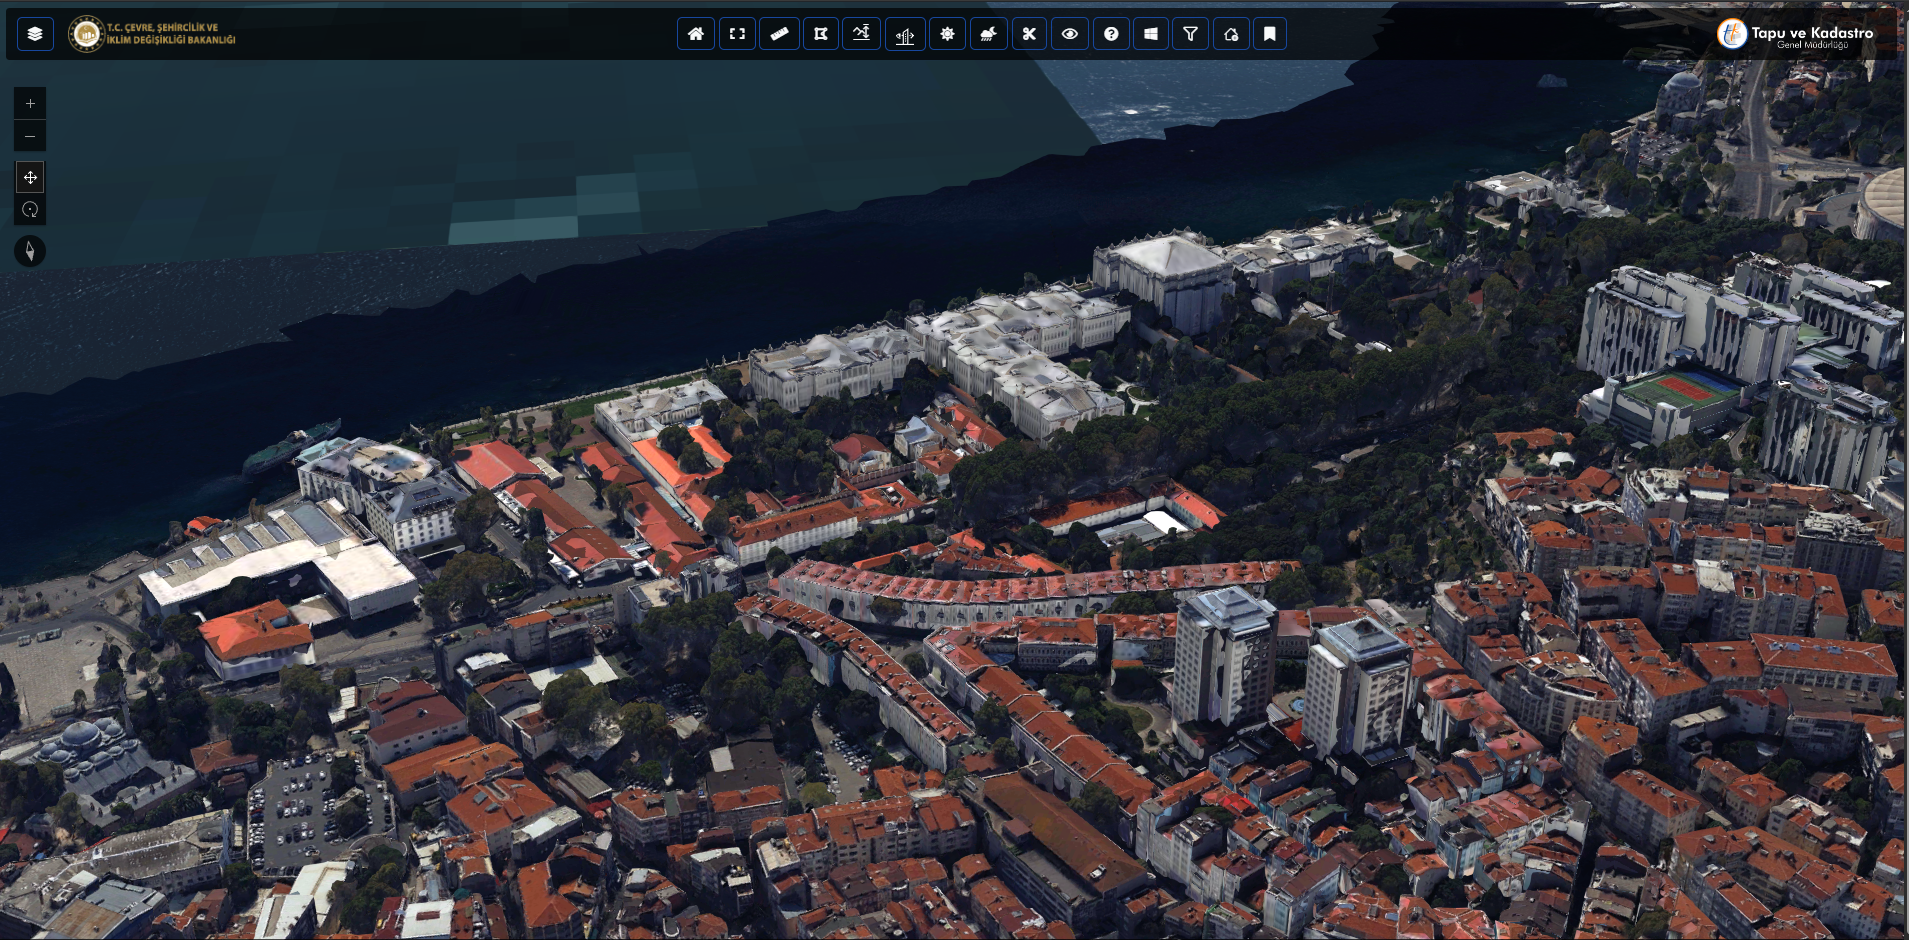Open the help question mark

(x=1111, y=34)
